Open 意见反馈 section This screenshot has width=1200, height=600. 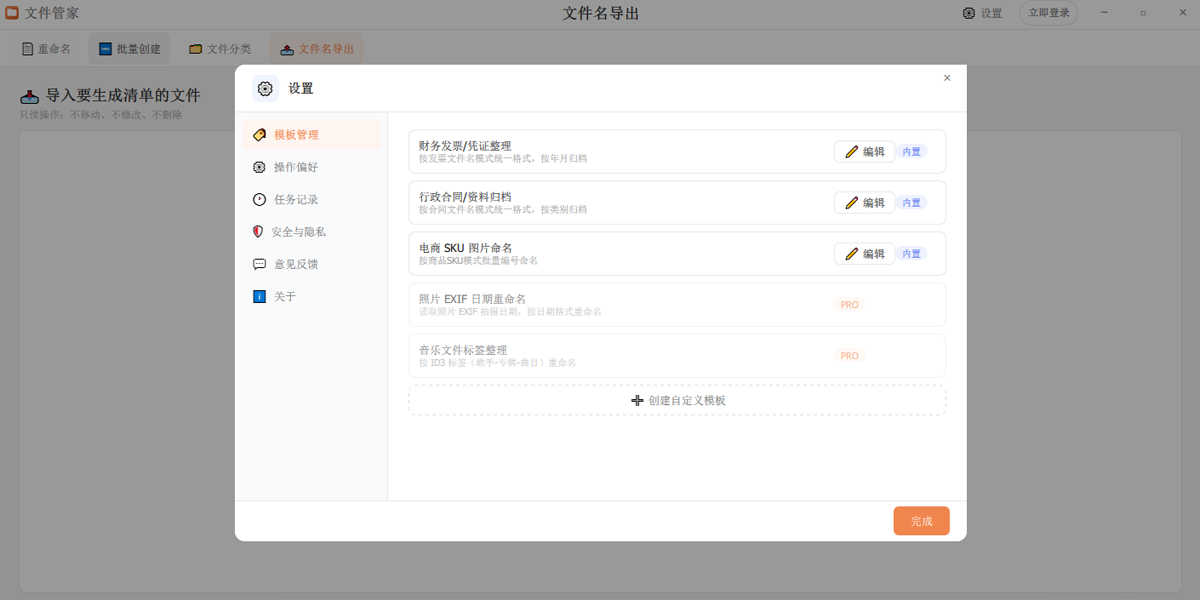point(311,264)
